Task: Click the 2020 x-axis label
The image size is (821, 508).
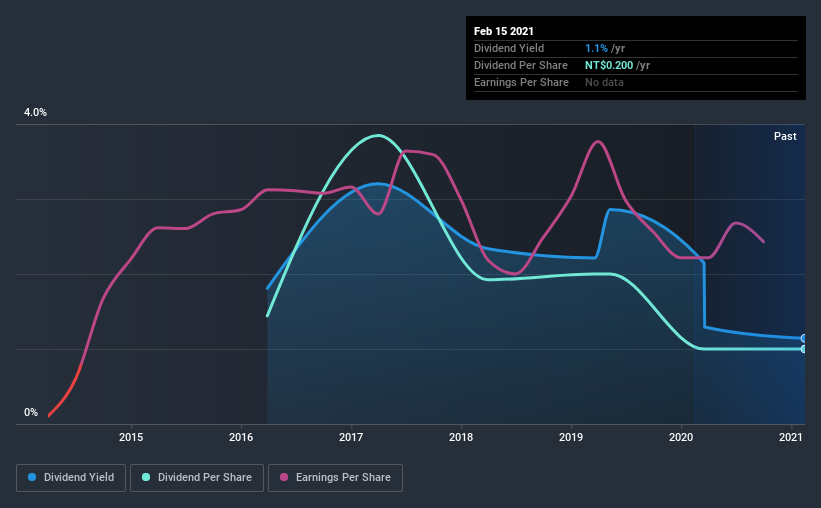Action: tap(681, 437)
